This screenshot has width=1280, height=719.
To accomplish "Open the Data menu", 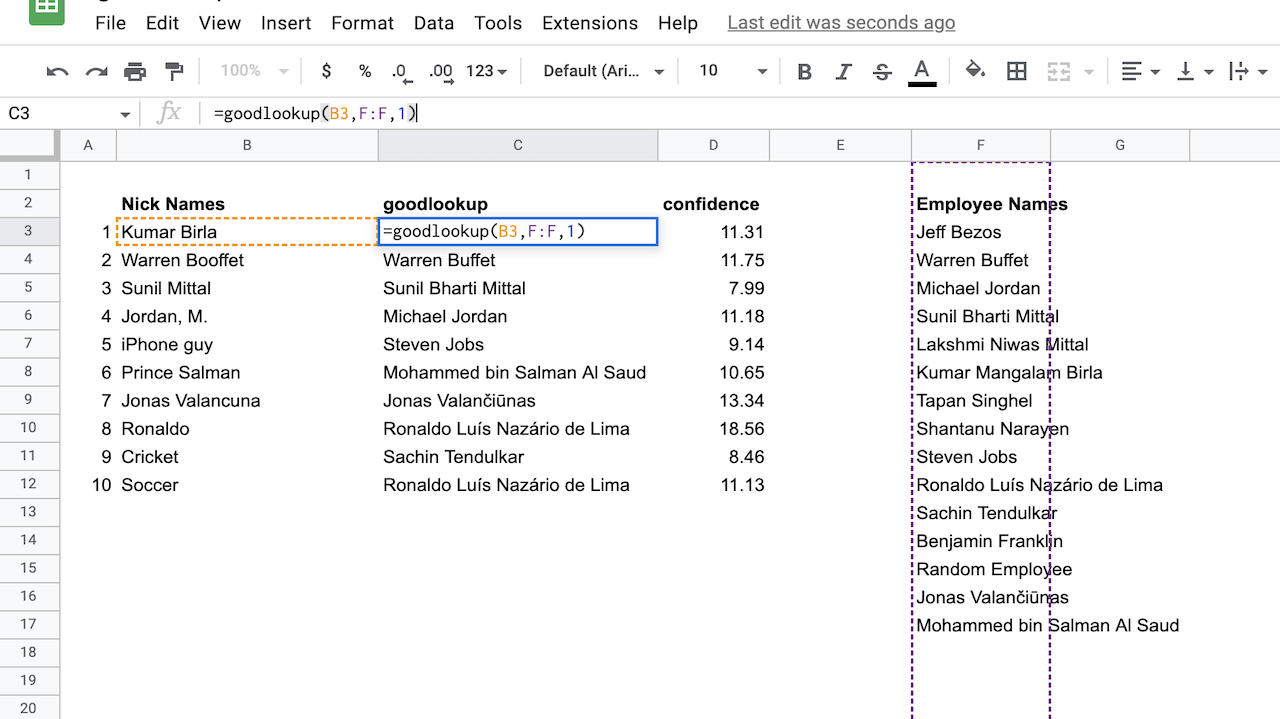I will coord(434,22).
